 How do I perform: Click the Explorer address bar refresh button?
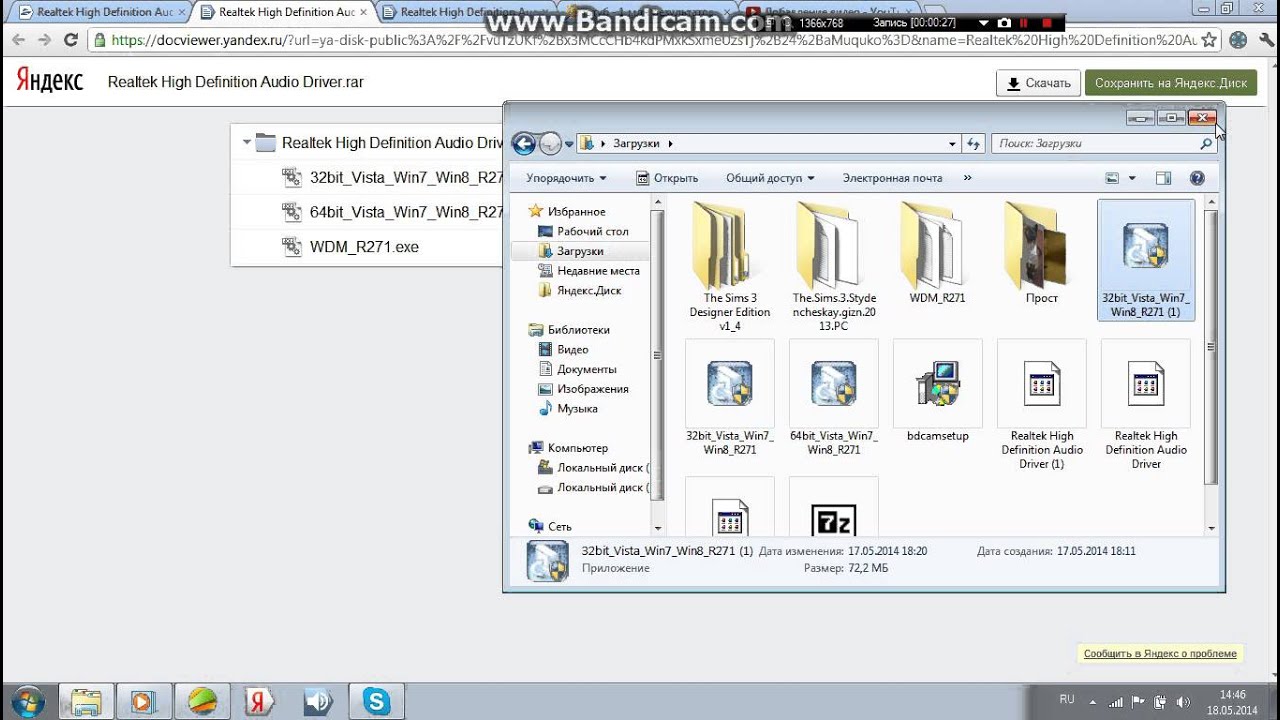[974, 144]
